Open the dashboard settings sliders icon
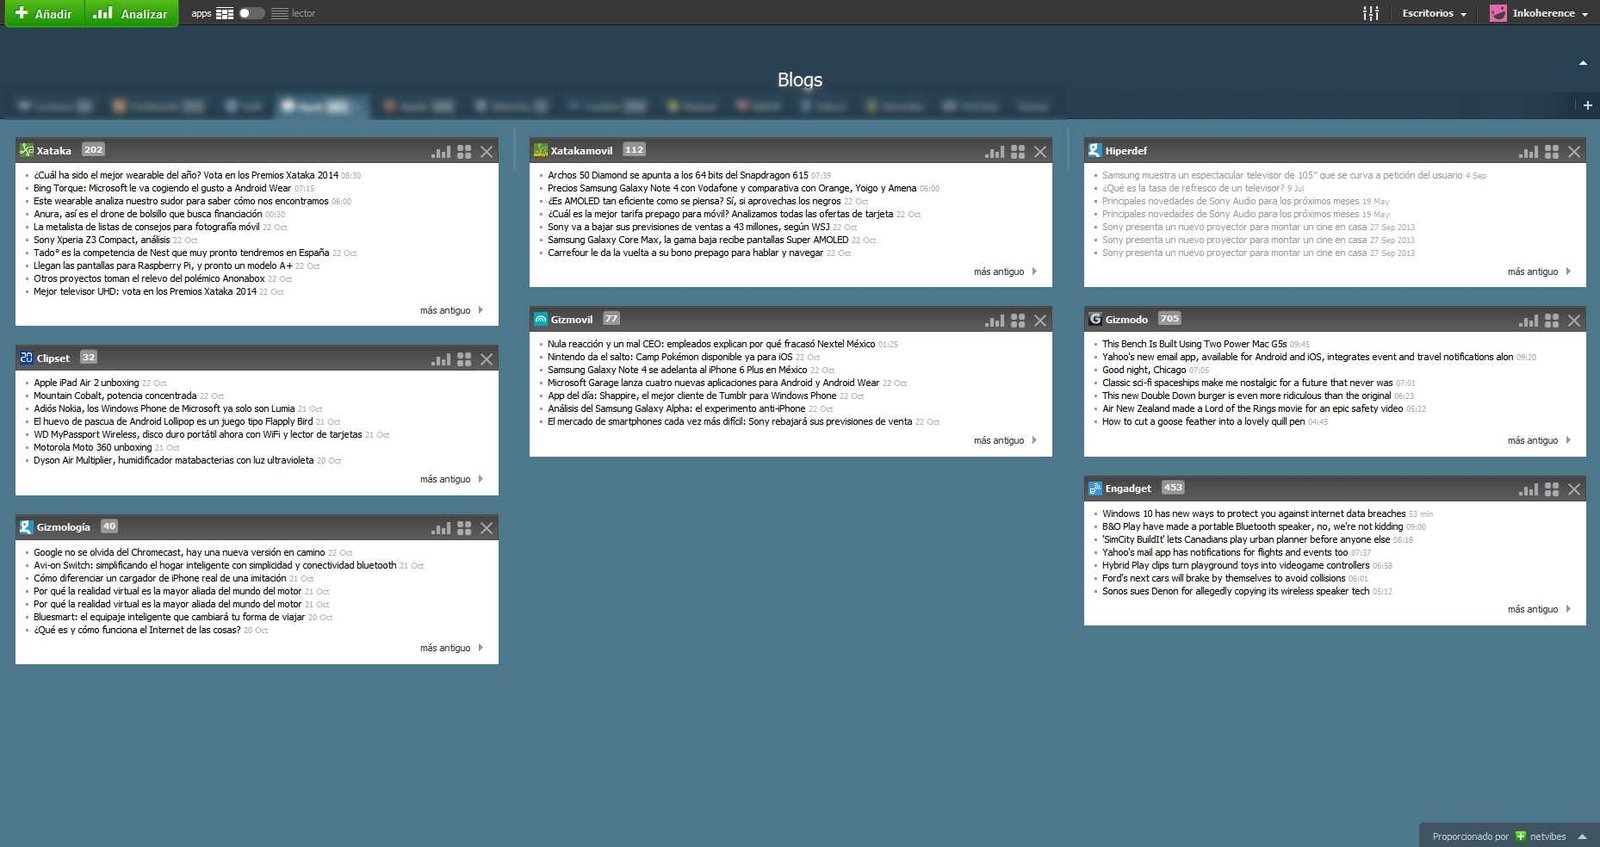Screen dimensions: 1600x847 point(1371,13)
